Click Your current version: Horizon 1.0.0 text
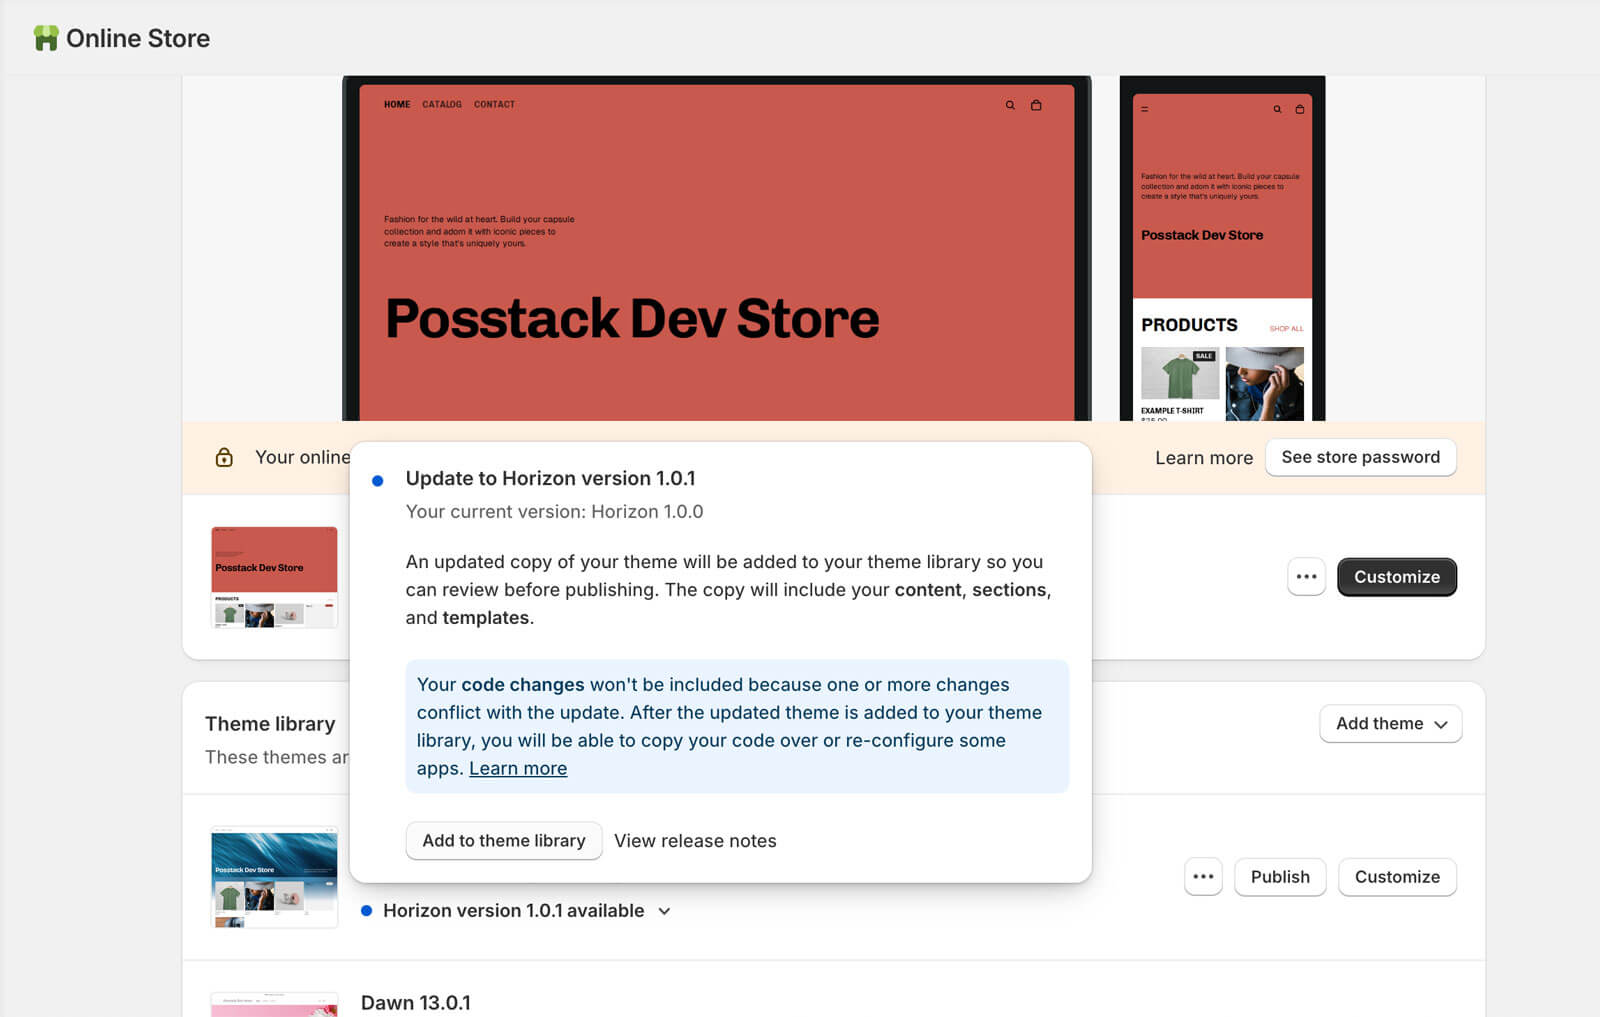 tap(554, 512)
